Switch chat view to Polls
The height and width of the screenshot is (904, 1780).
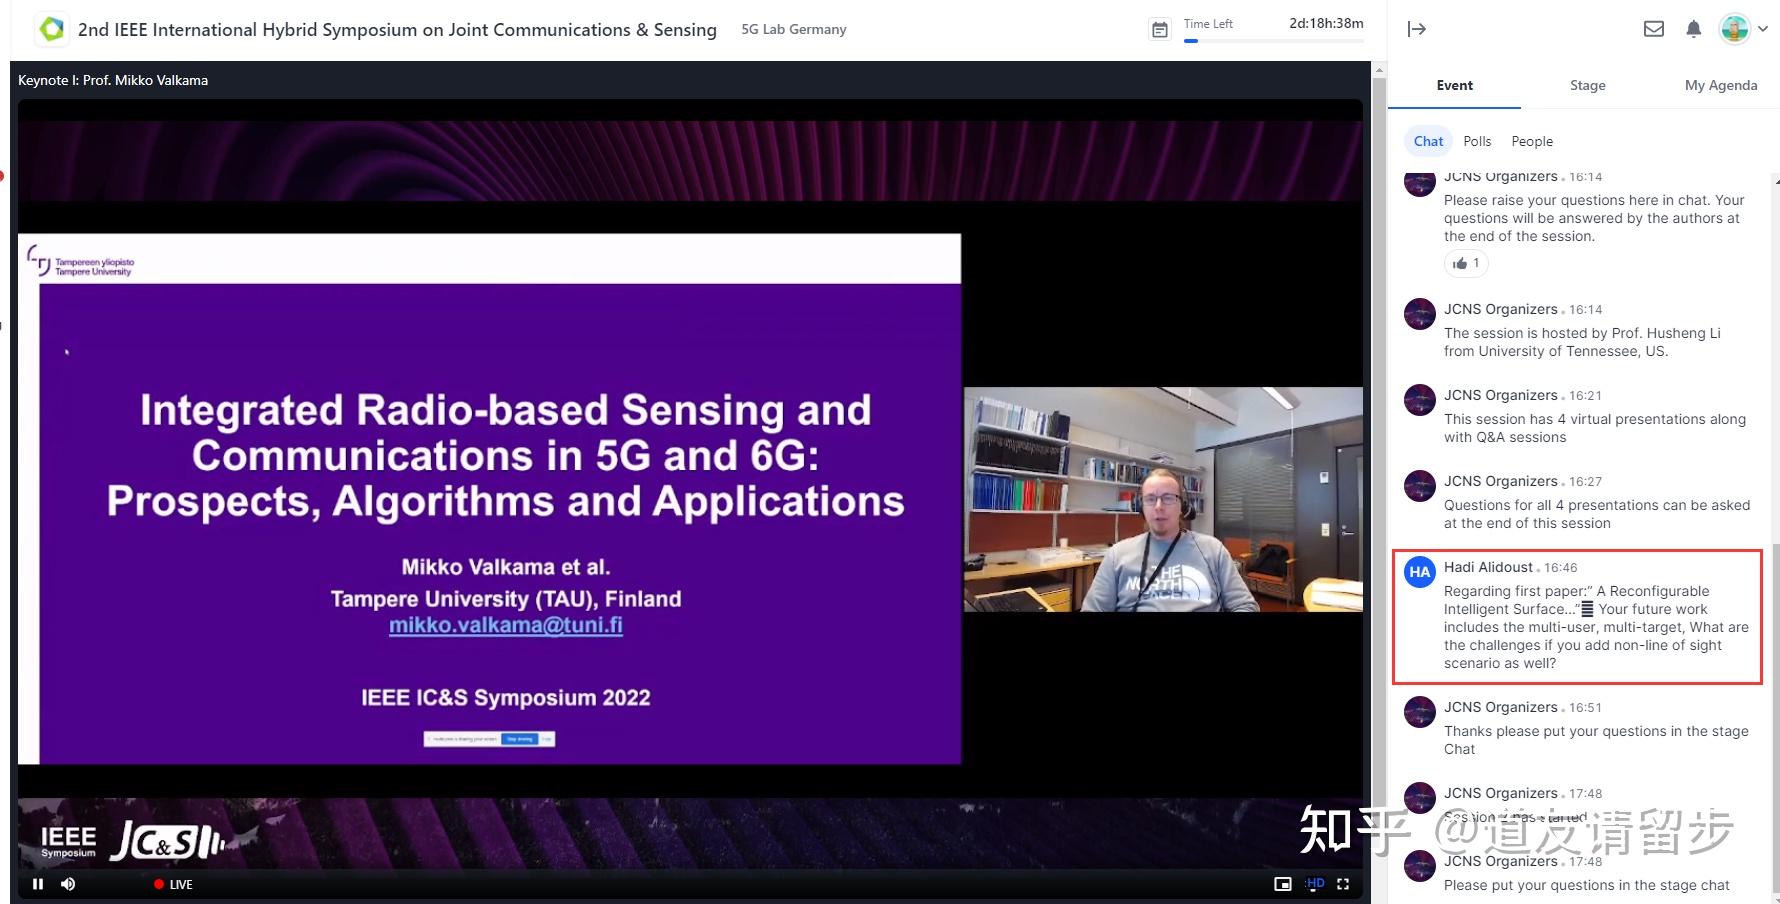coord(1477,141)
